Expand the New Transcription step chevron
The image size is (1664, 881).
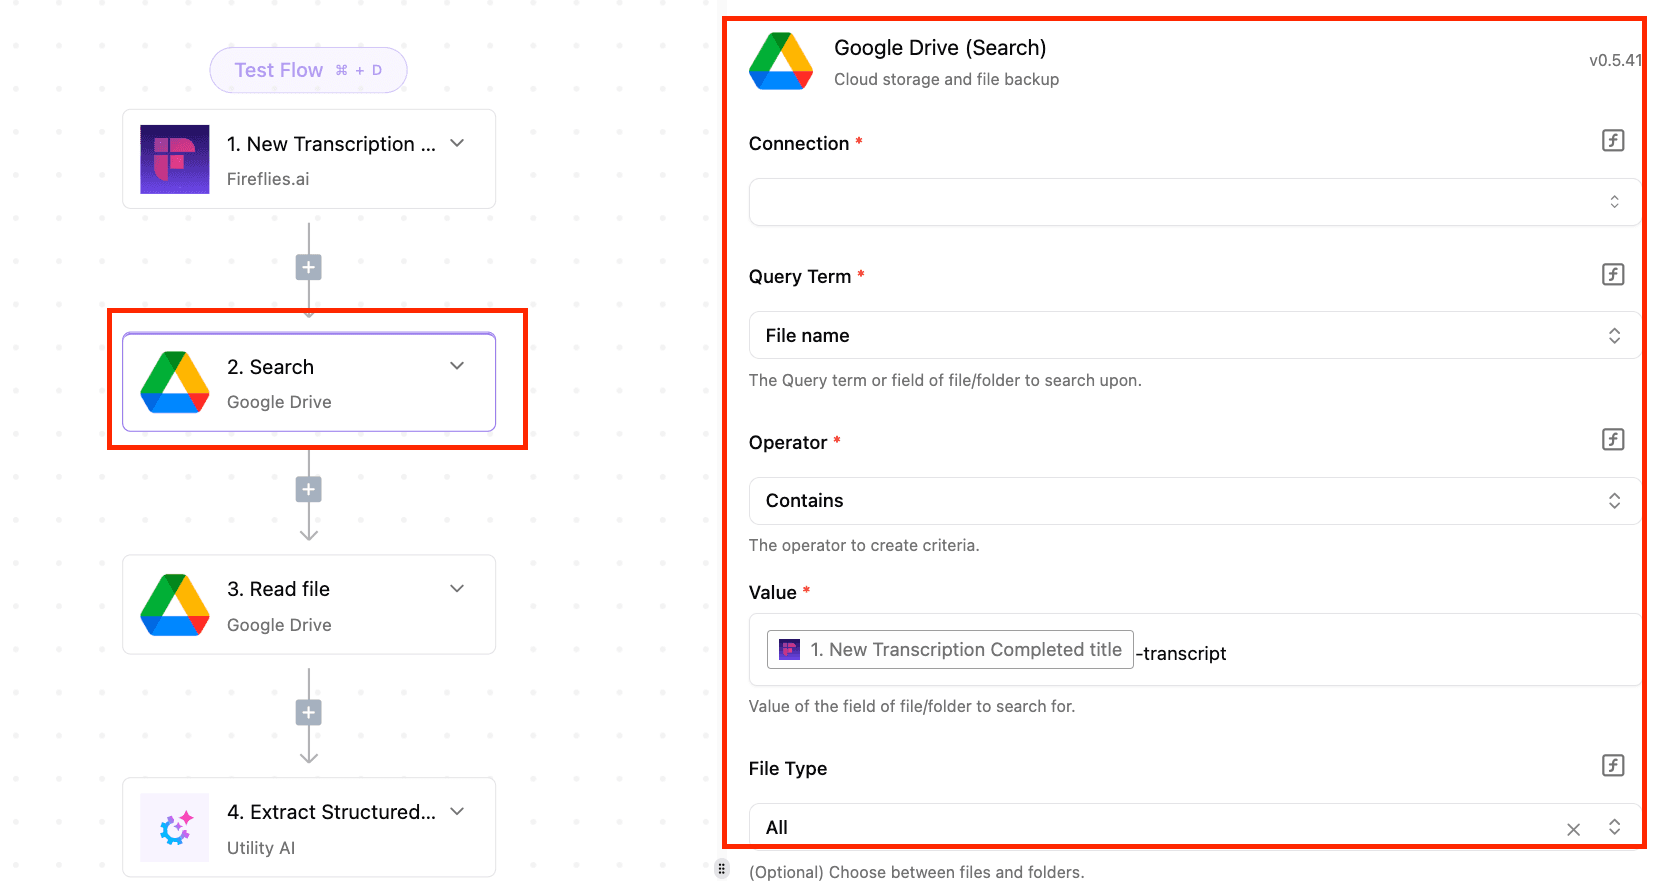coord(457,143)
